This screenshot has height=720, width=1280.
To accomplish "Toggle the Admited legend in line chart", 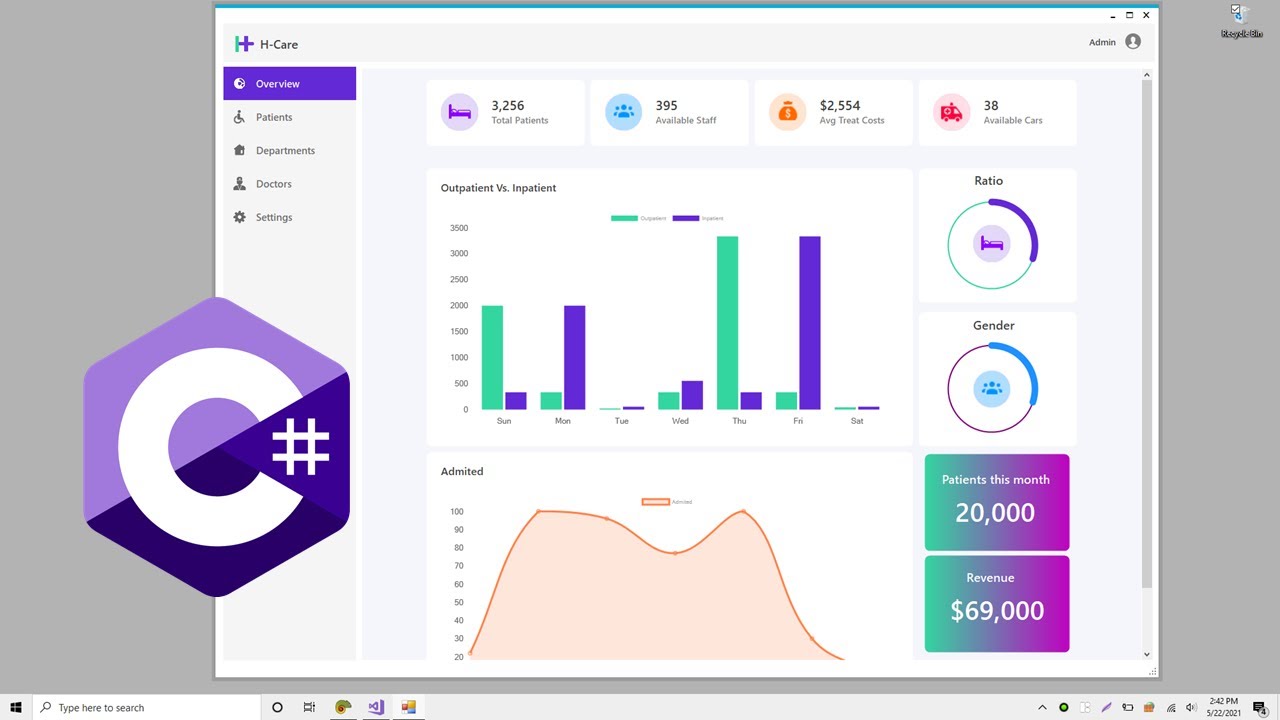I will tap(667, 502).
